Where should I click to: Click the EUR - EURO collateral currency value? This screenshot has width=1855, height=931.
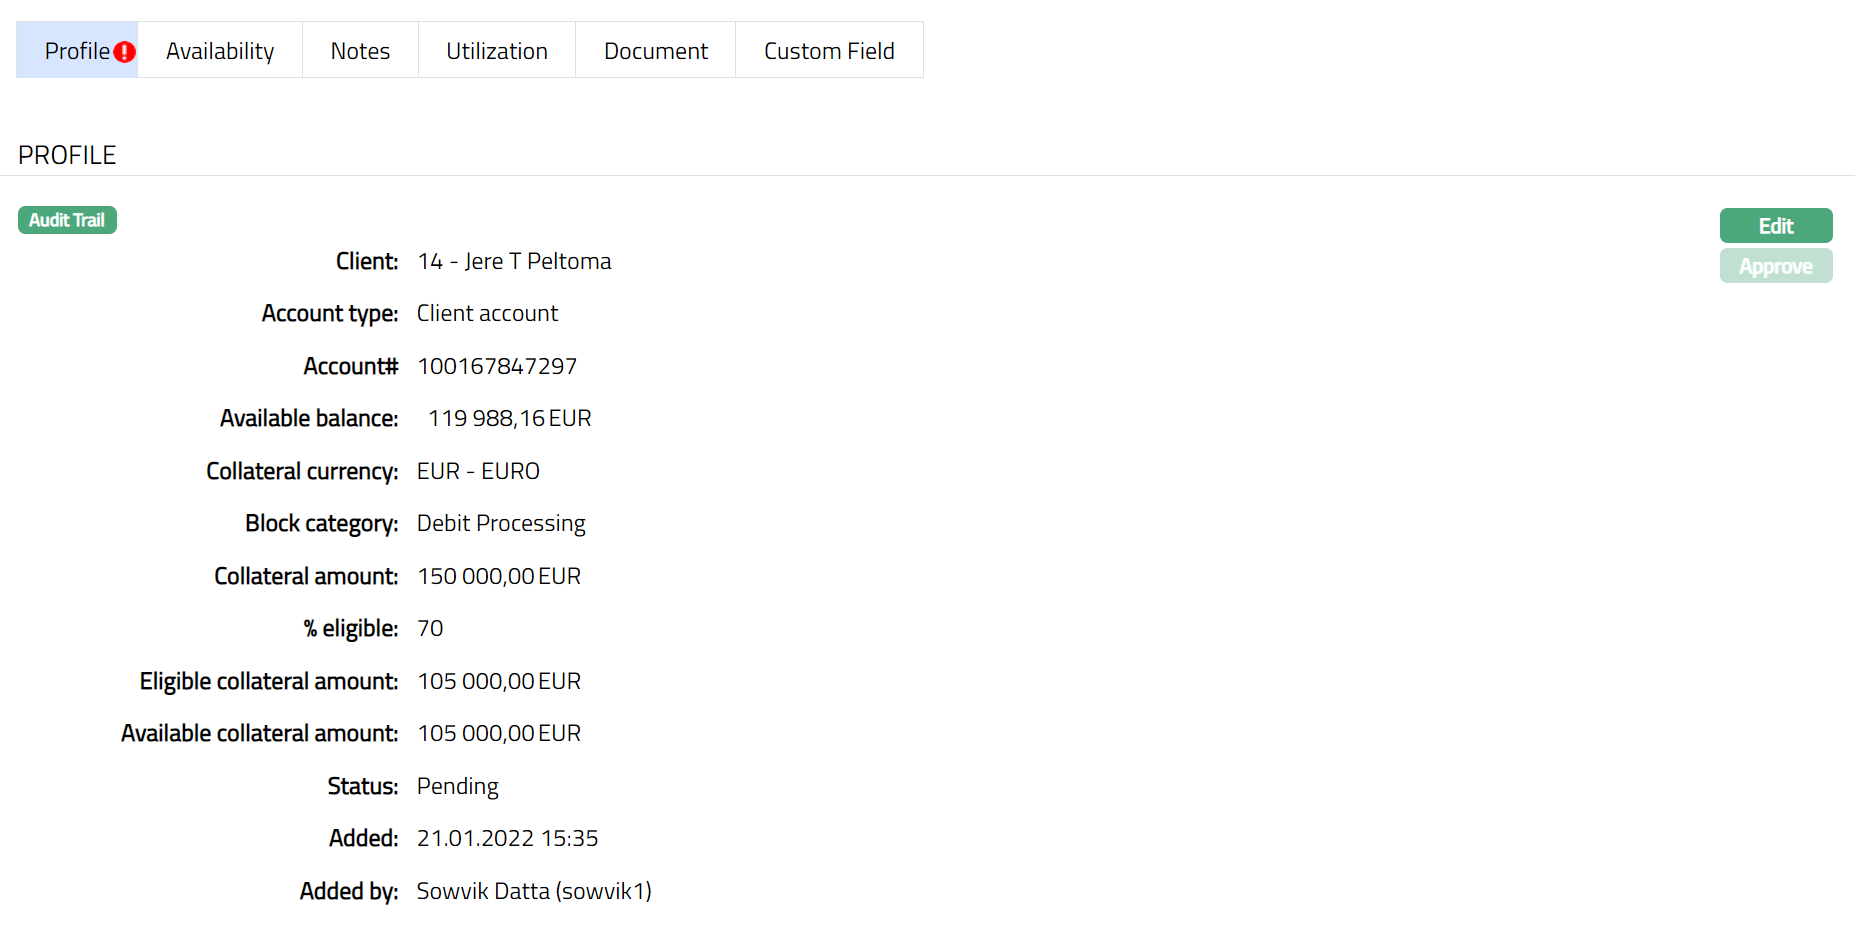478,471
